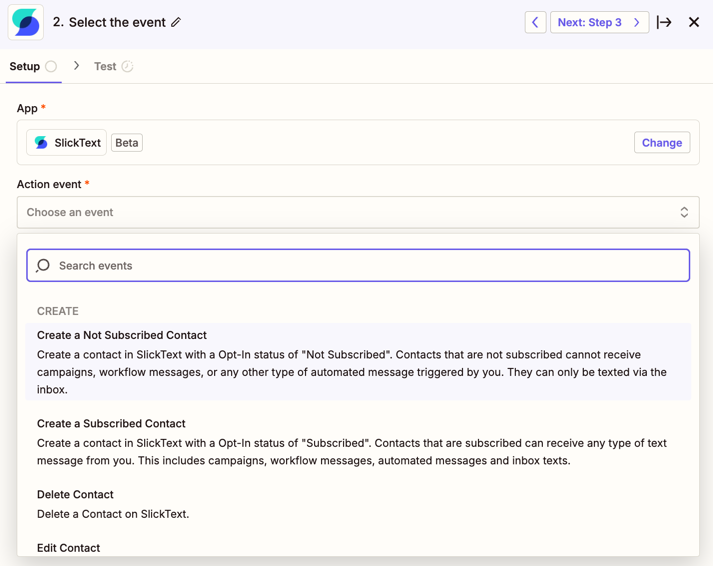The image size is (713, 566).
Task: Click the Test clock status icon
Action: tap(127, 66)
